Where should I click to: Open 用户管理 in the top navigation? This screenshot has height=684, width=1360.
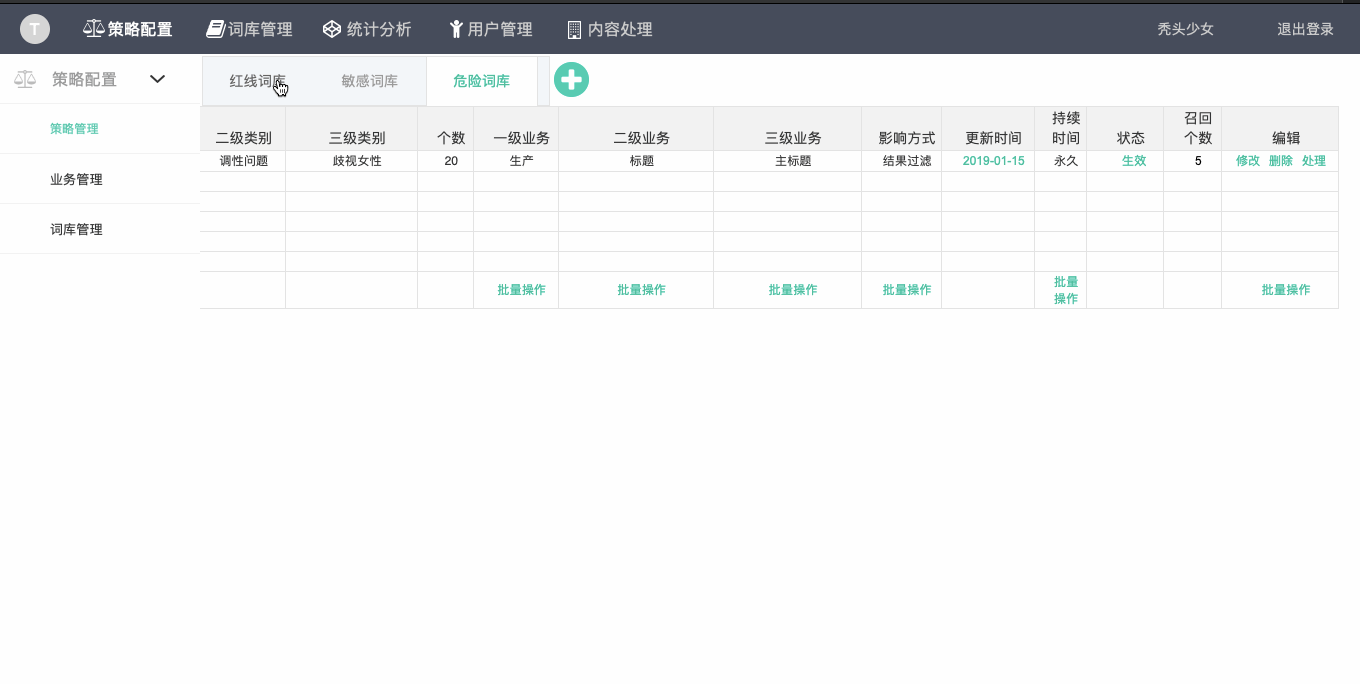coord(500,29)
